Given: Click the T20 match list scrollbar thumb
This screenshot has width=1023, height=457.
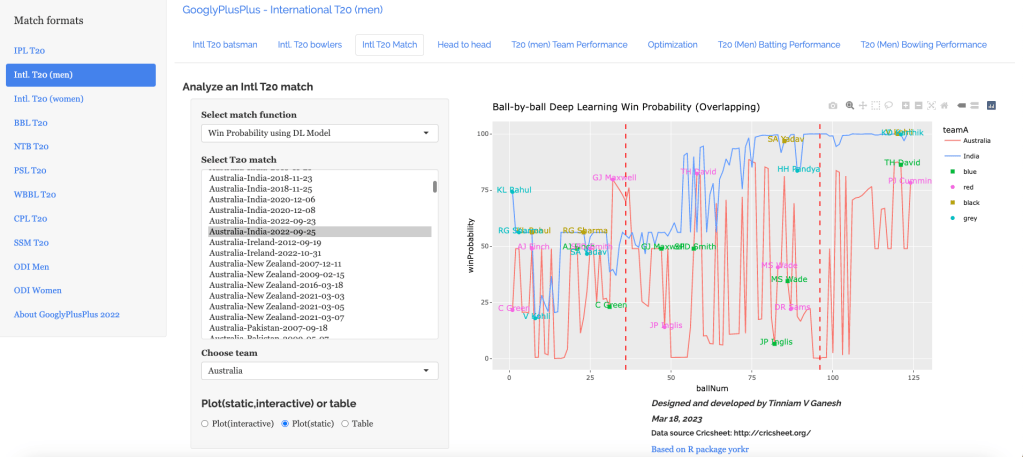Looking at the screenshot, I should pos(434,186).
